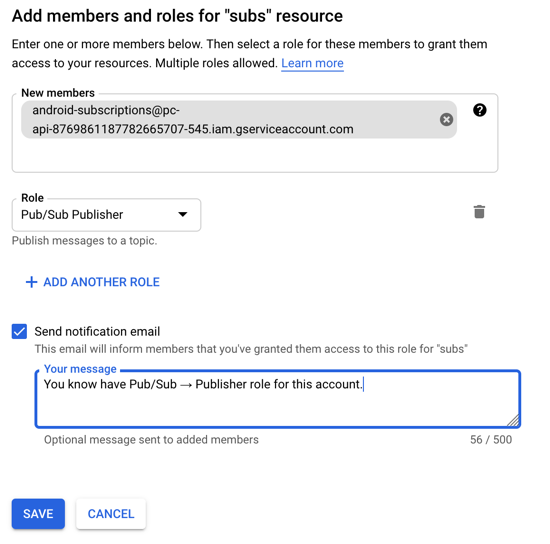This screenshot has width=550, height=544.
Task: Select the service account email chip text
Action: pos(193,120)
